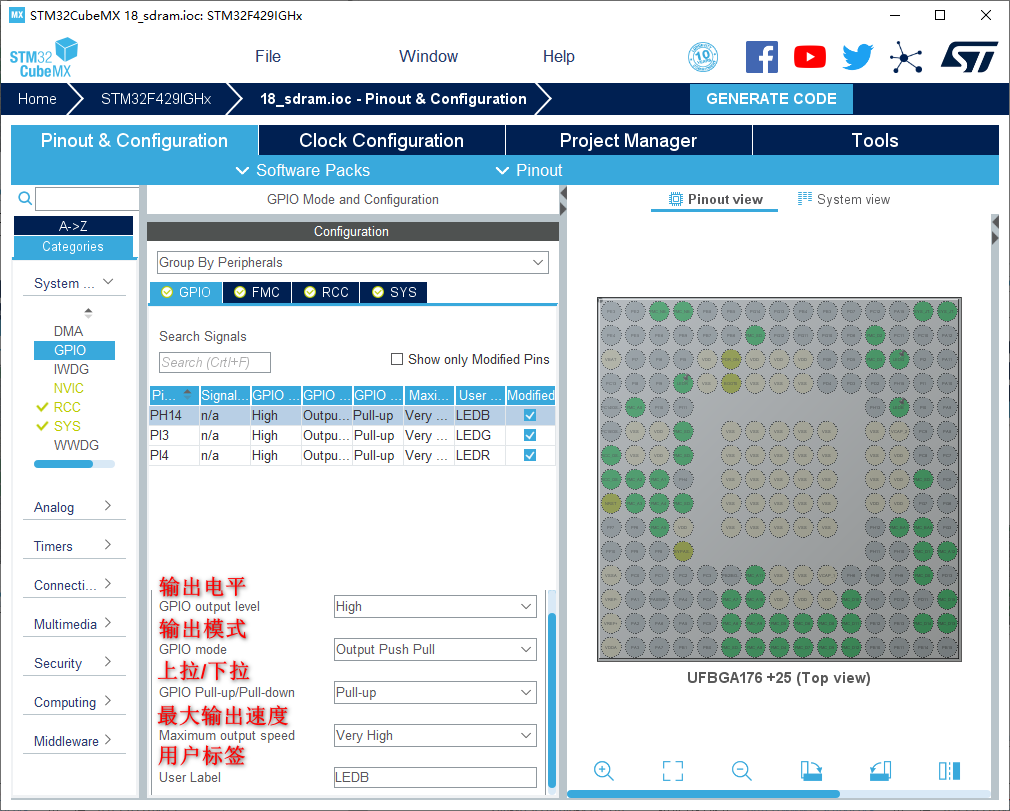Zoom out of the chip pinout
Screen dimensions: 1010x811
pyautogui.click(x=741, y=770)
